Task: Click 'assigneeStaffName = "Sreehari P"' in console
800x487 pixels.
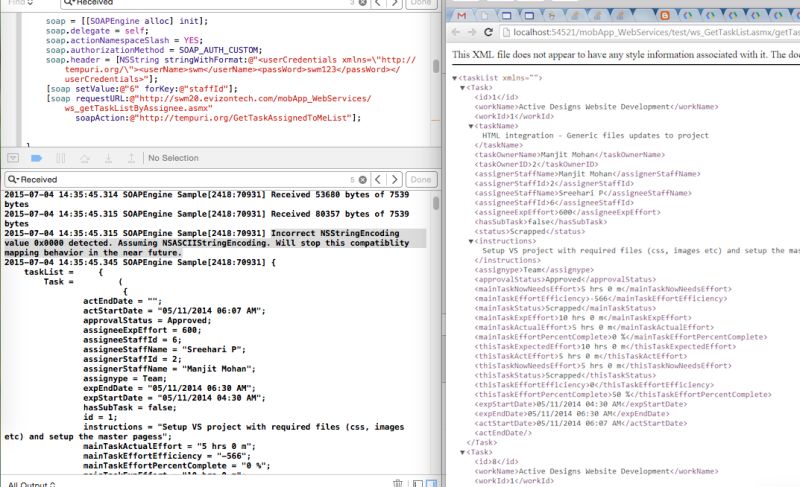Action: coord(164,349)
